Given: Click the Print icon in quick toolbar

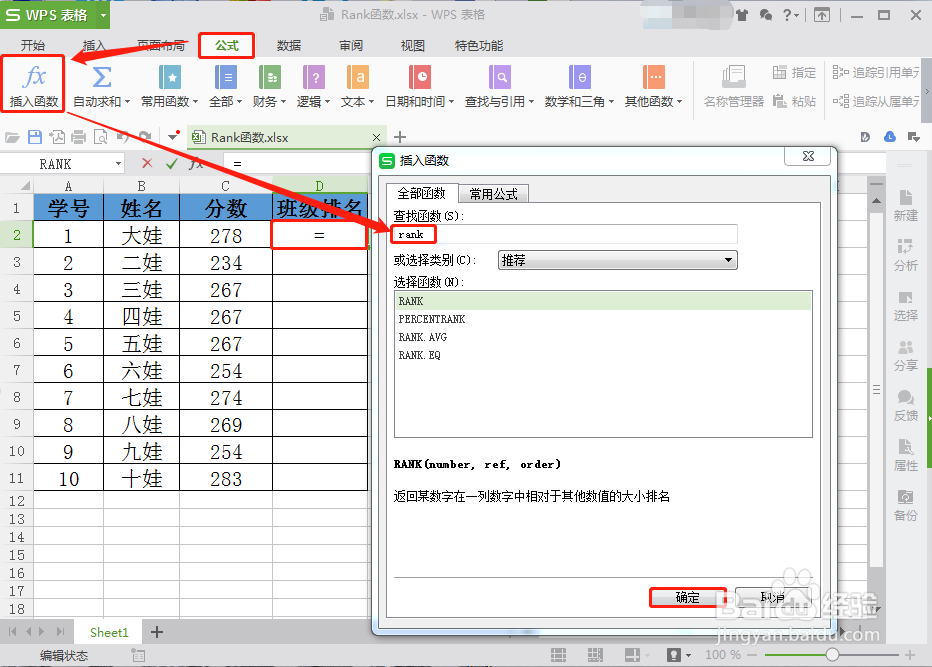Looking at the screenshot, I should coord(78,137).
